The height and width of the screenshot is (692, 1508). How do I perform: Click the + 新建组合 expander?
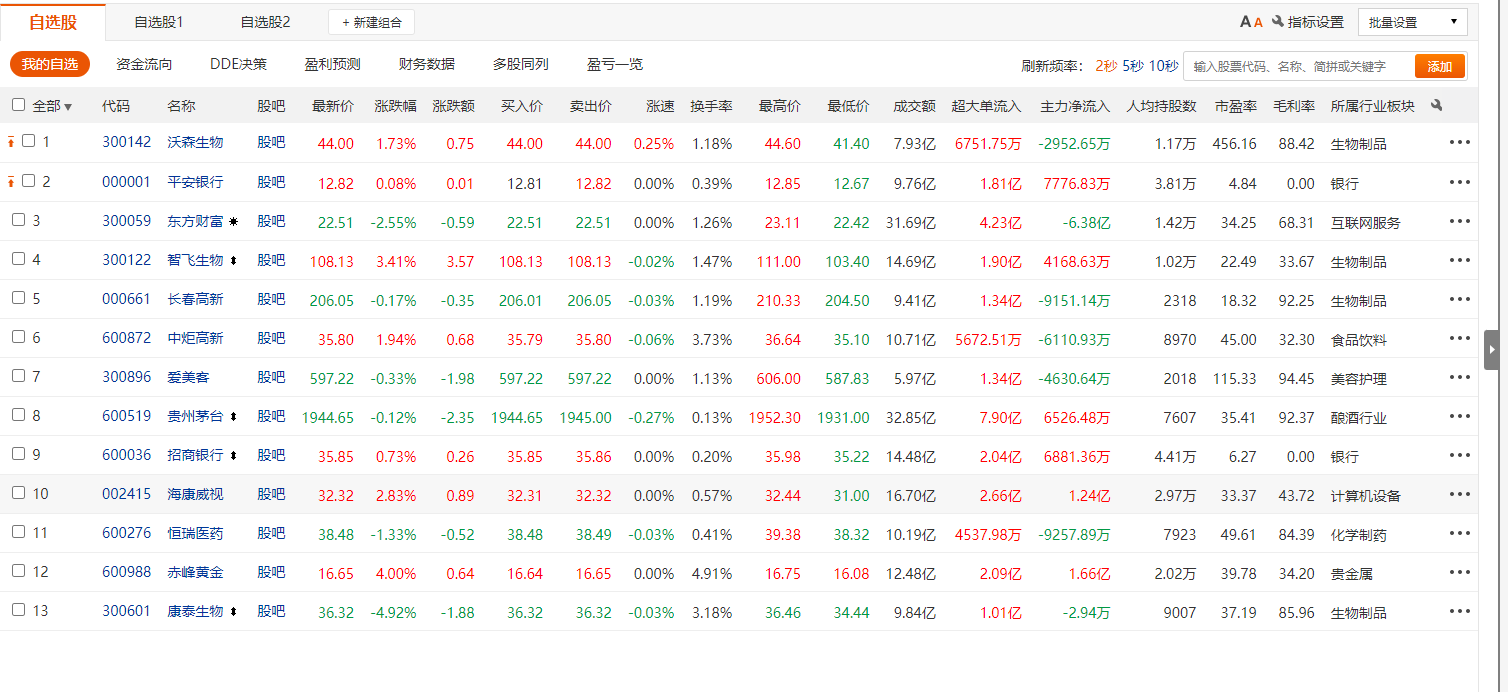click(371, 21)
